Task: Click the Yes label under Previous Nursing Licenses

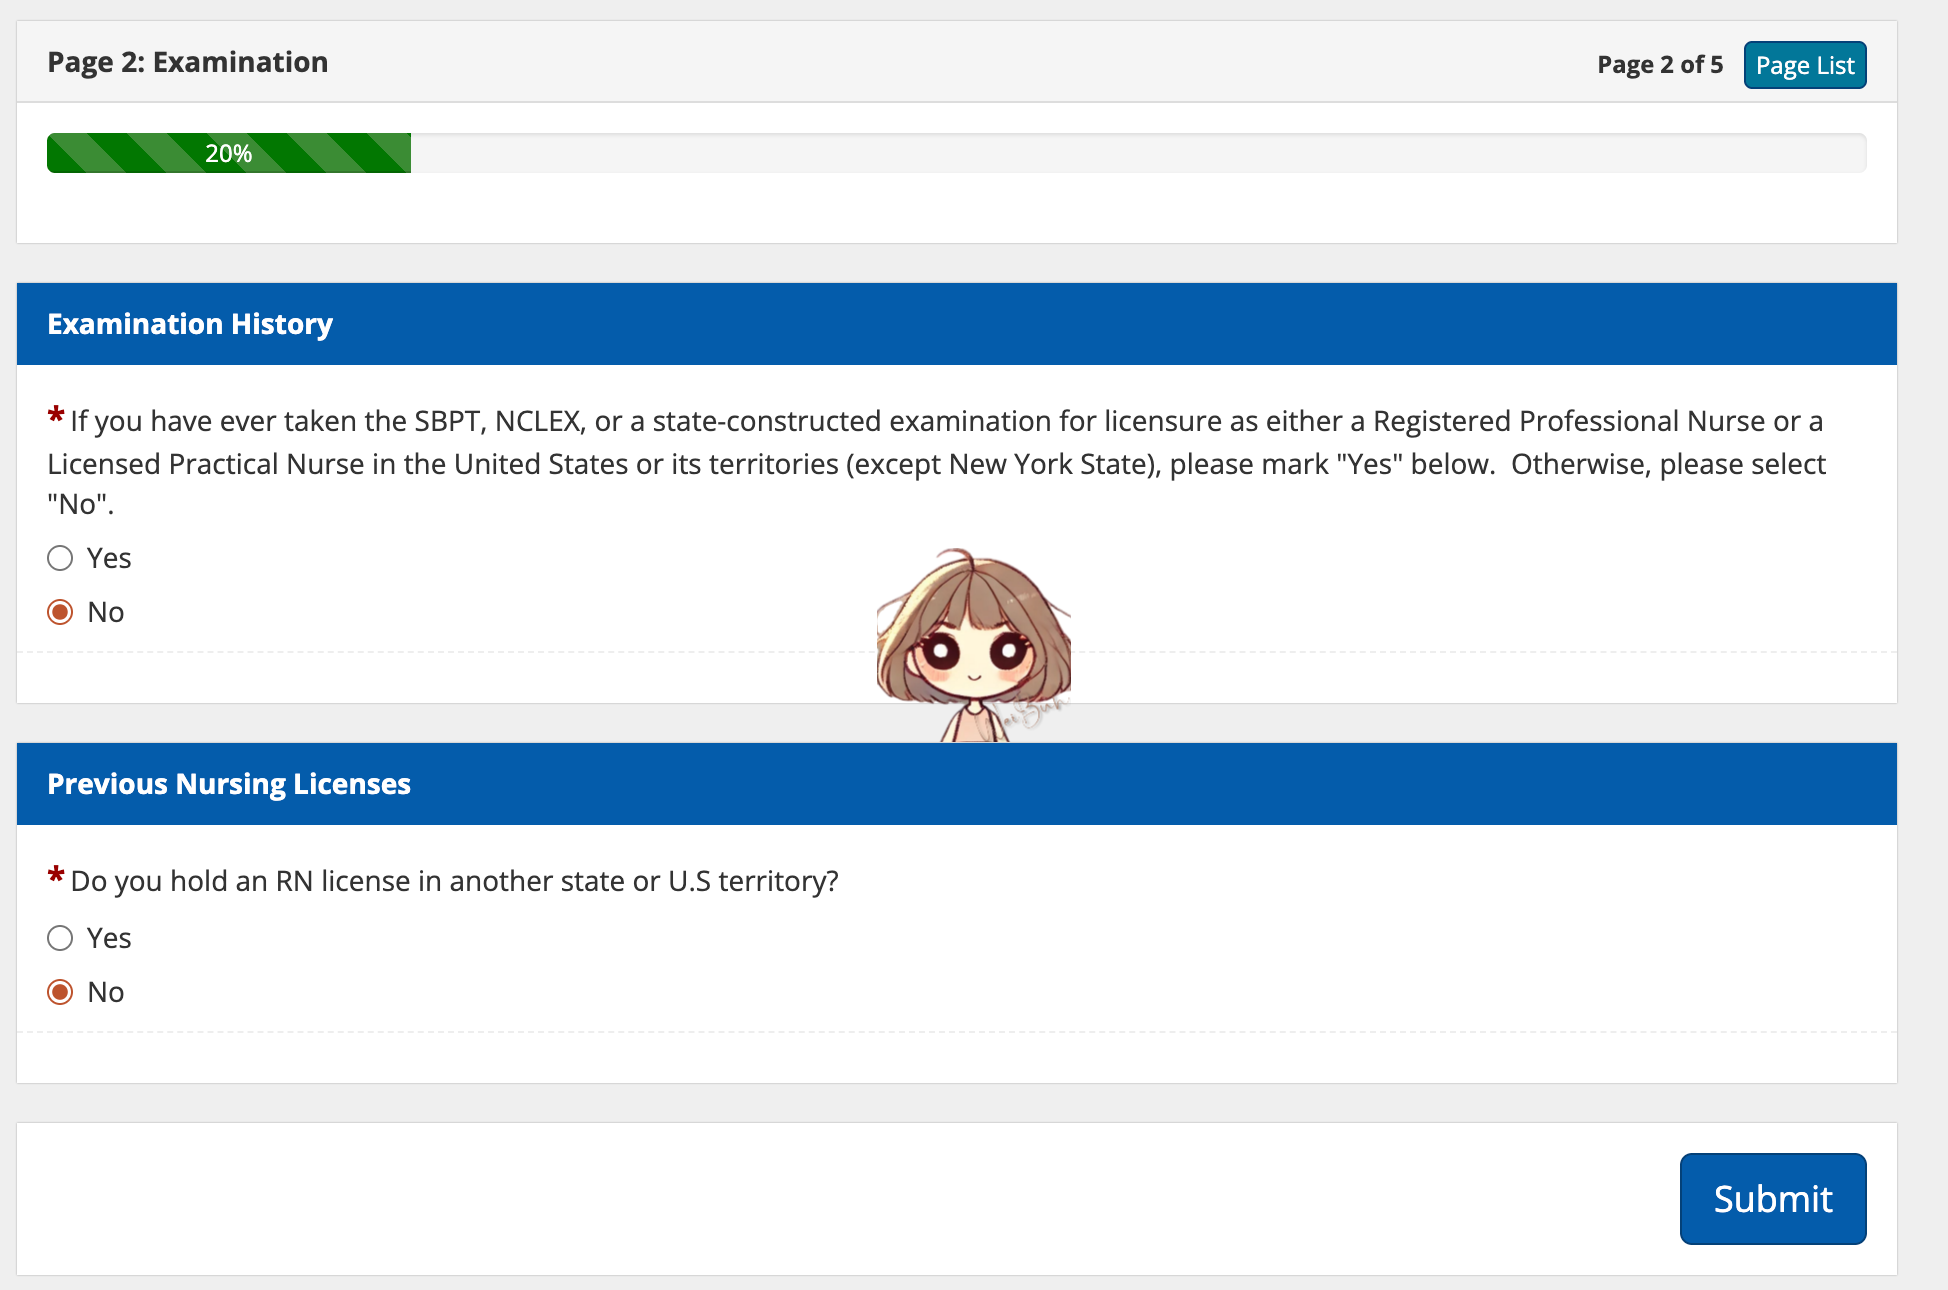Action: pyautogui.click(x=109, y=938)
